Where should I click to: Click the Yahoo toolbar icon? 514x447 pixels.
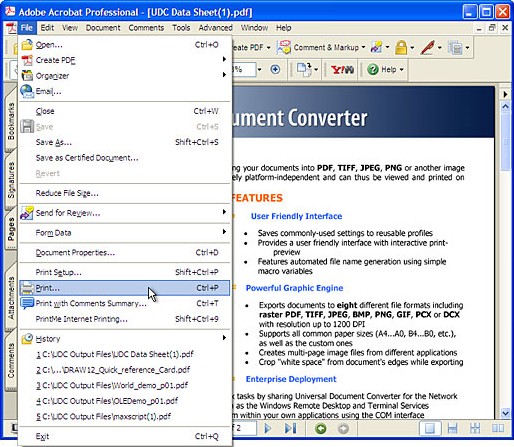[342, 69]
